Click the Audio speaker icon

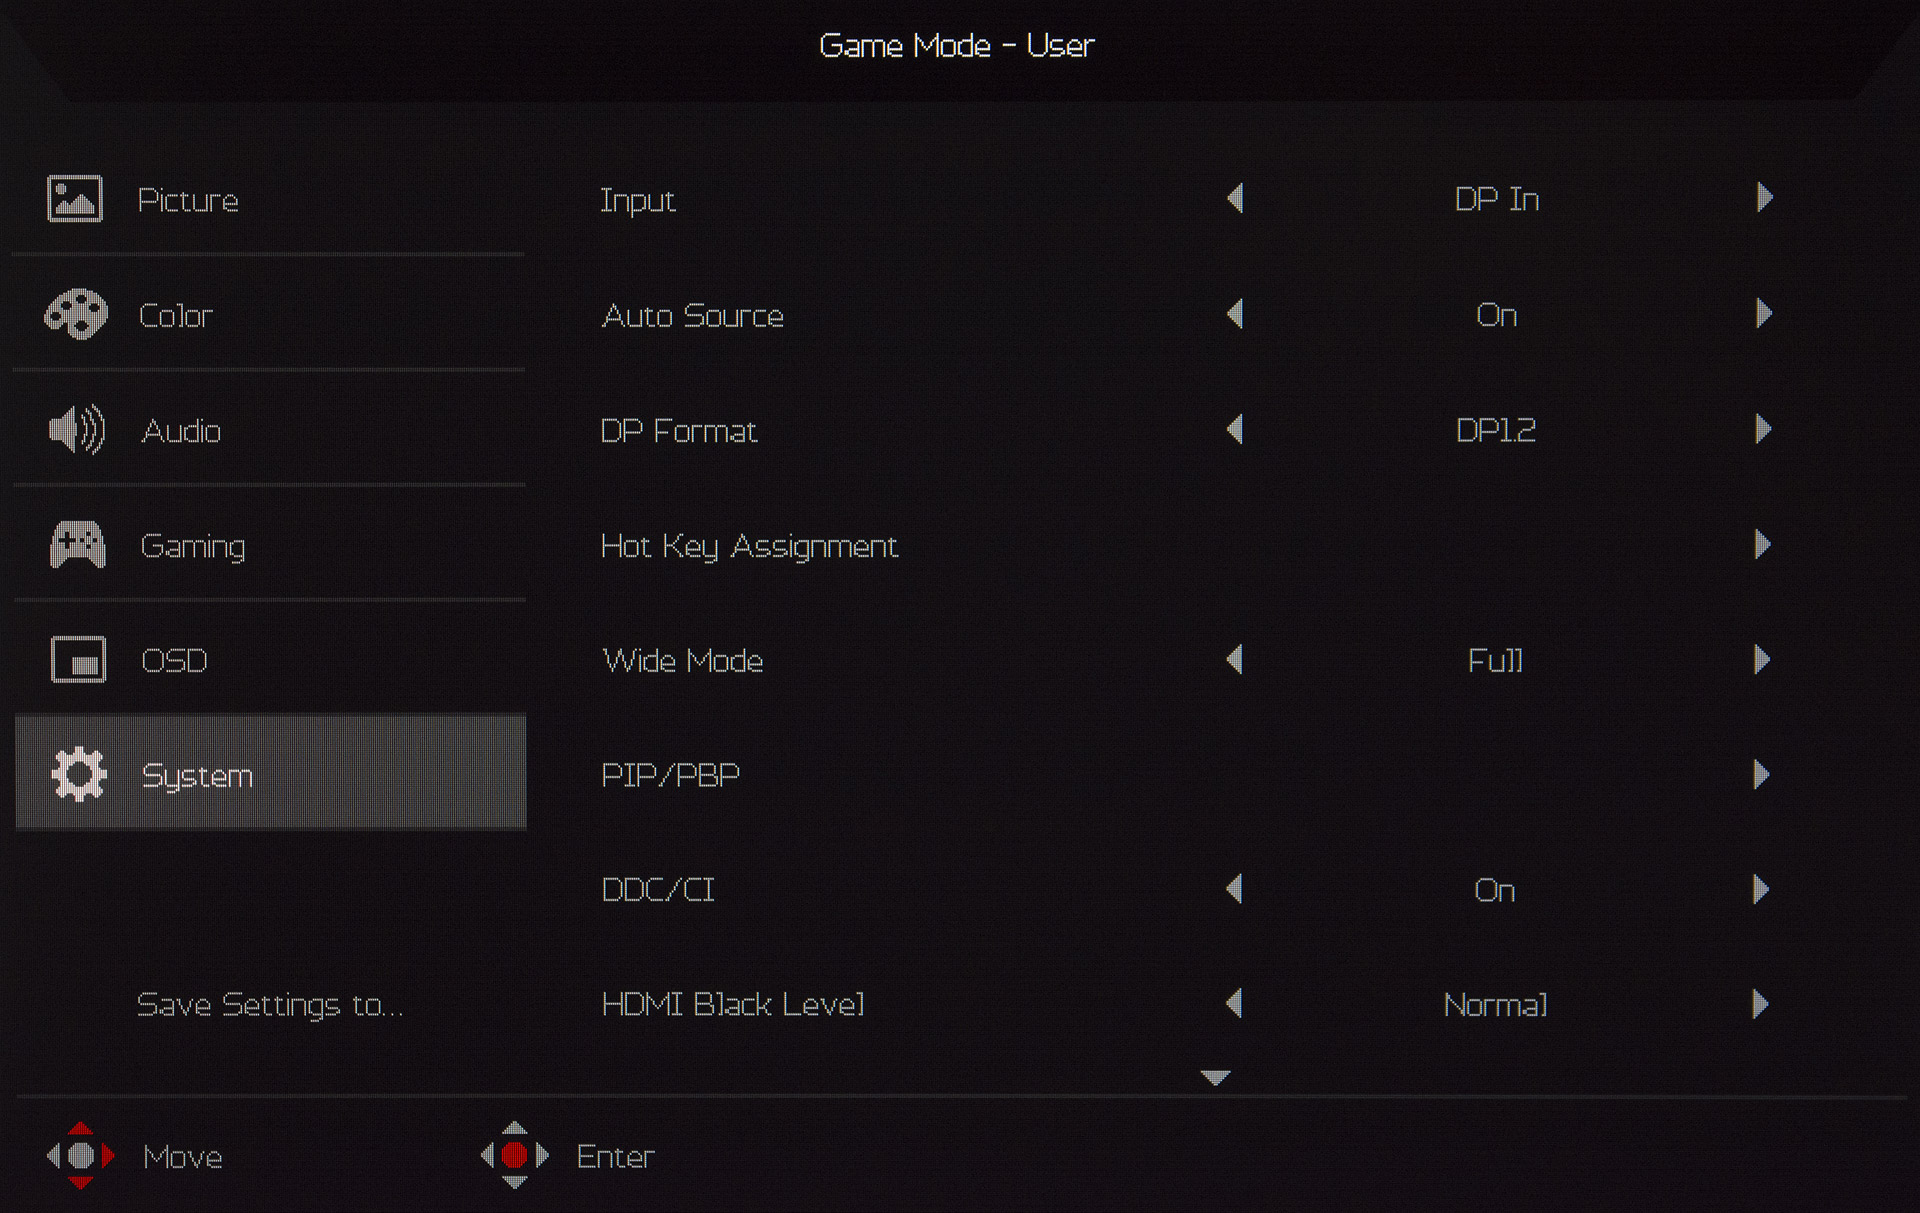(77, 430)
